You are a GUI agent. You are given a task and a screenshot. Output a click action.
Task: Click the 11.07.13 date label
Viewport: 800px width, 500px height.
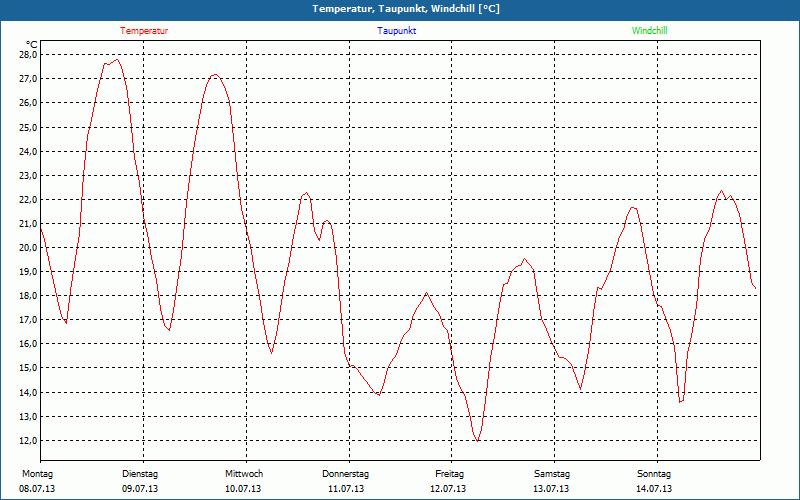(x=346, y=489)
